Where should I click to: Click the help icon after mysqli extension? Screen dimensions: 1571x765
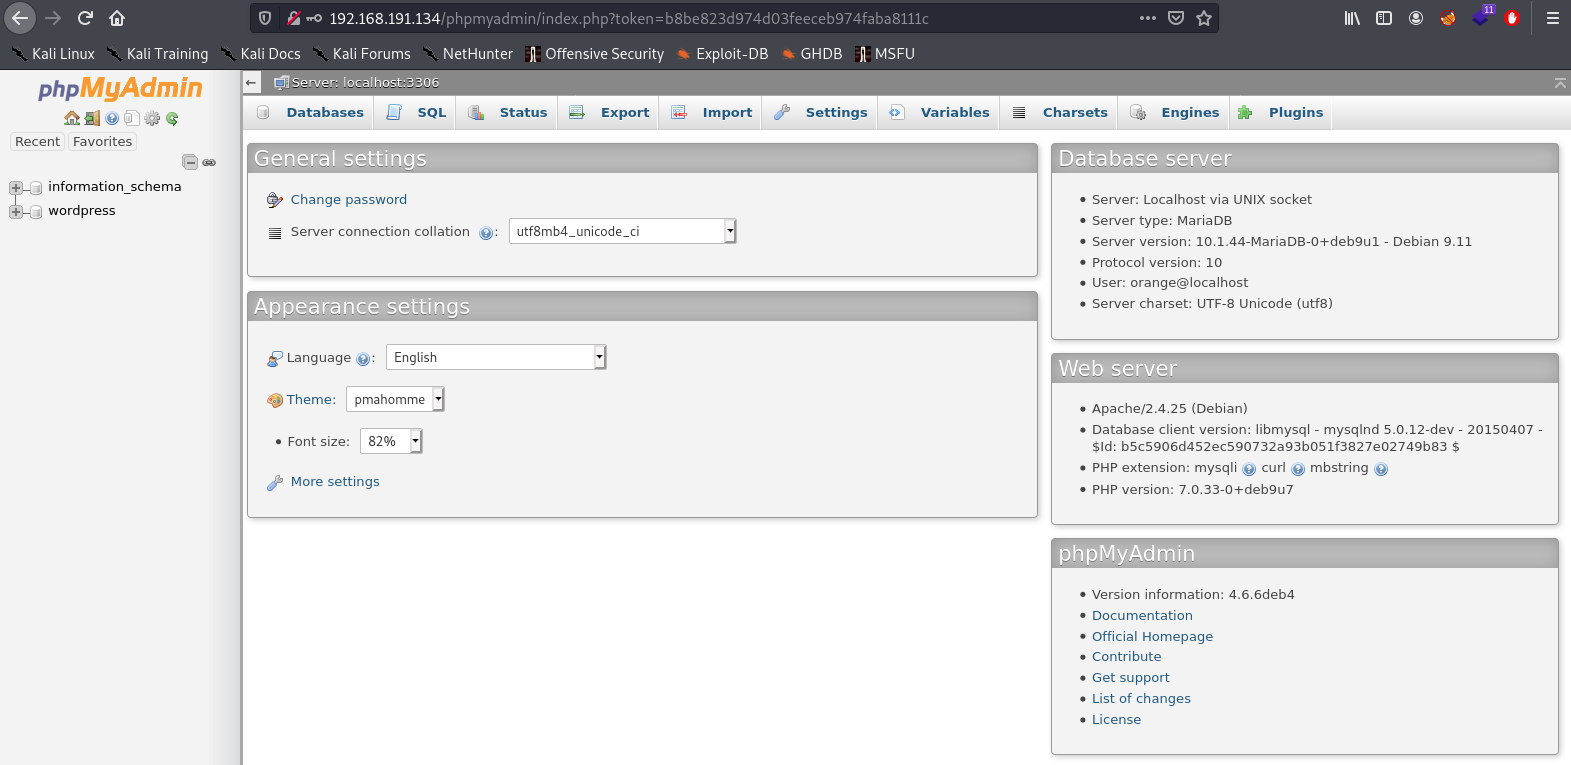point(1249,469)
